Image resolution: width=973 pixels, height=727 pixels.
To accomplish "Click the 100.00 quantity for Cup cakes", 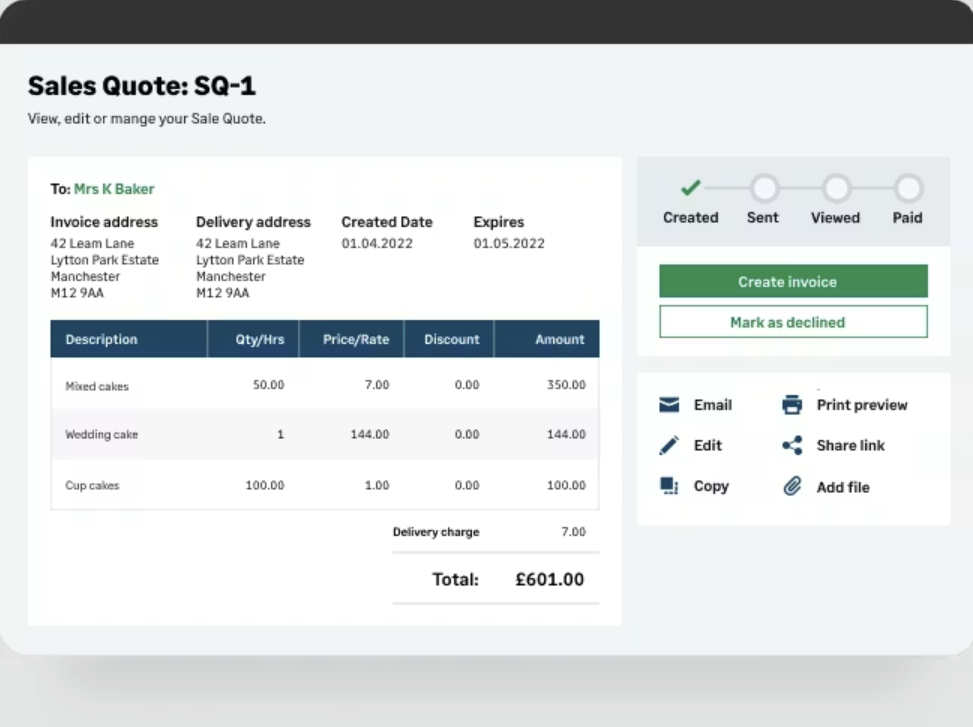I will pyautogui.click(x=265, y=485).
